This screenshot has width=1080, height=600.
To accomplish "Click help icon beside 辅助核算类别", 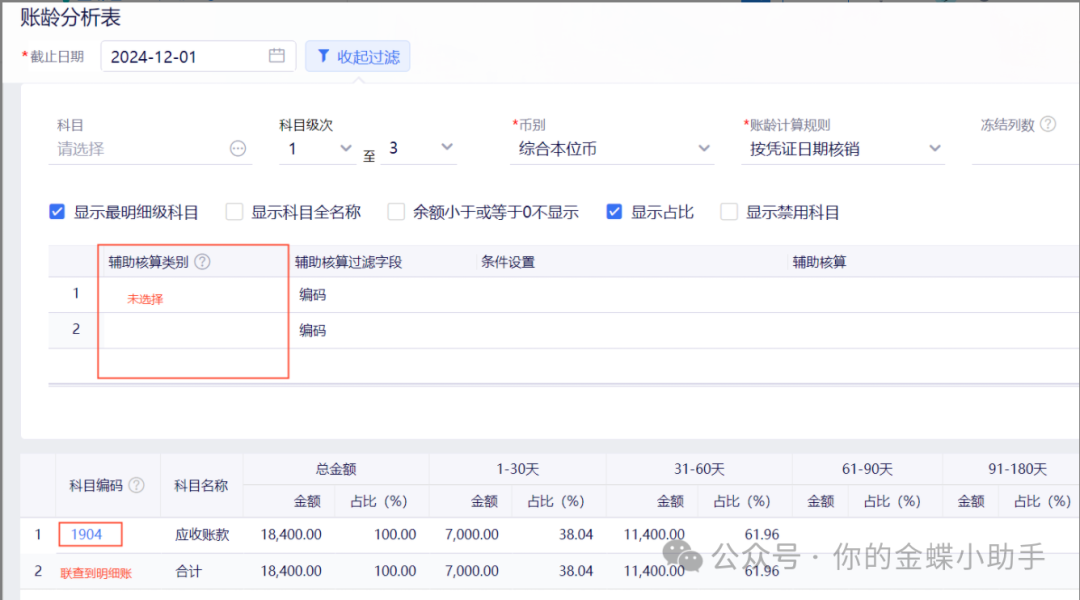I will point(202,262).
